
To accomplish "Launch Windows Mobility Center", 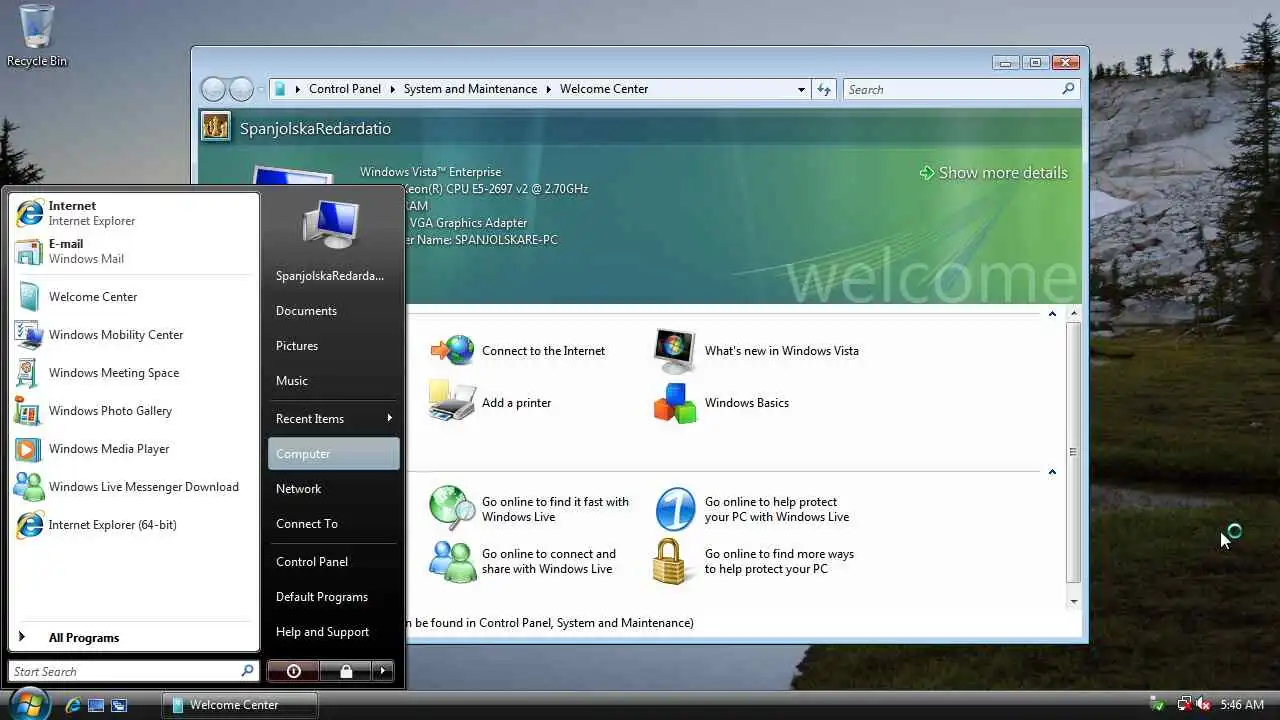I will 133,335.
